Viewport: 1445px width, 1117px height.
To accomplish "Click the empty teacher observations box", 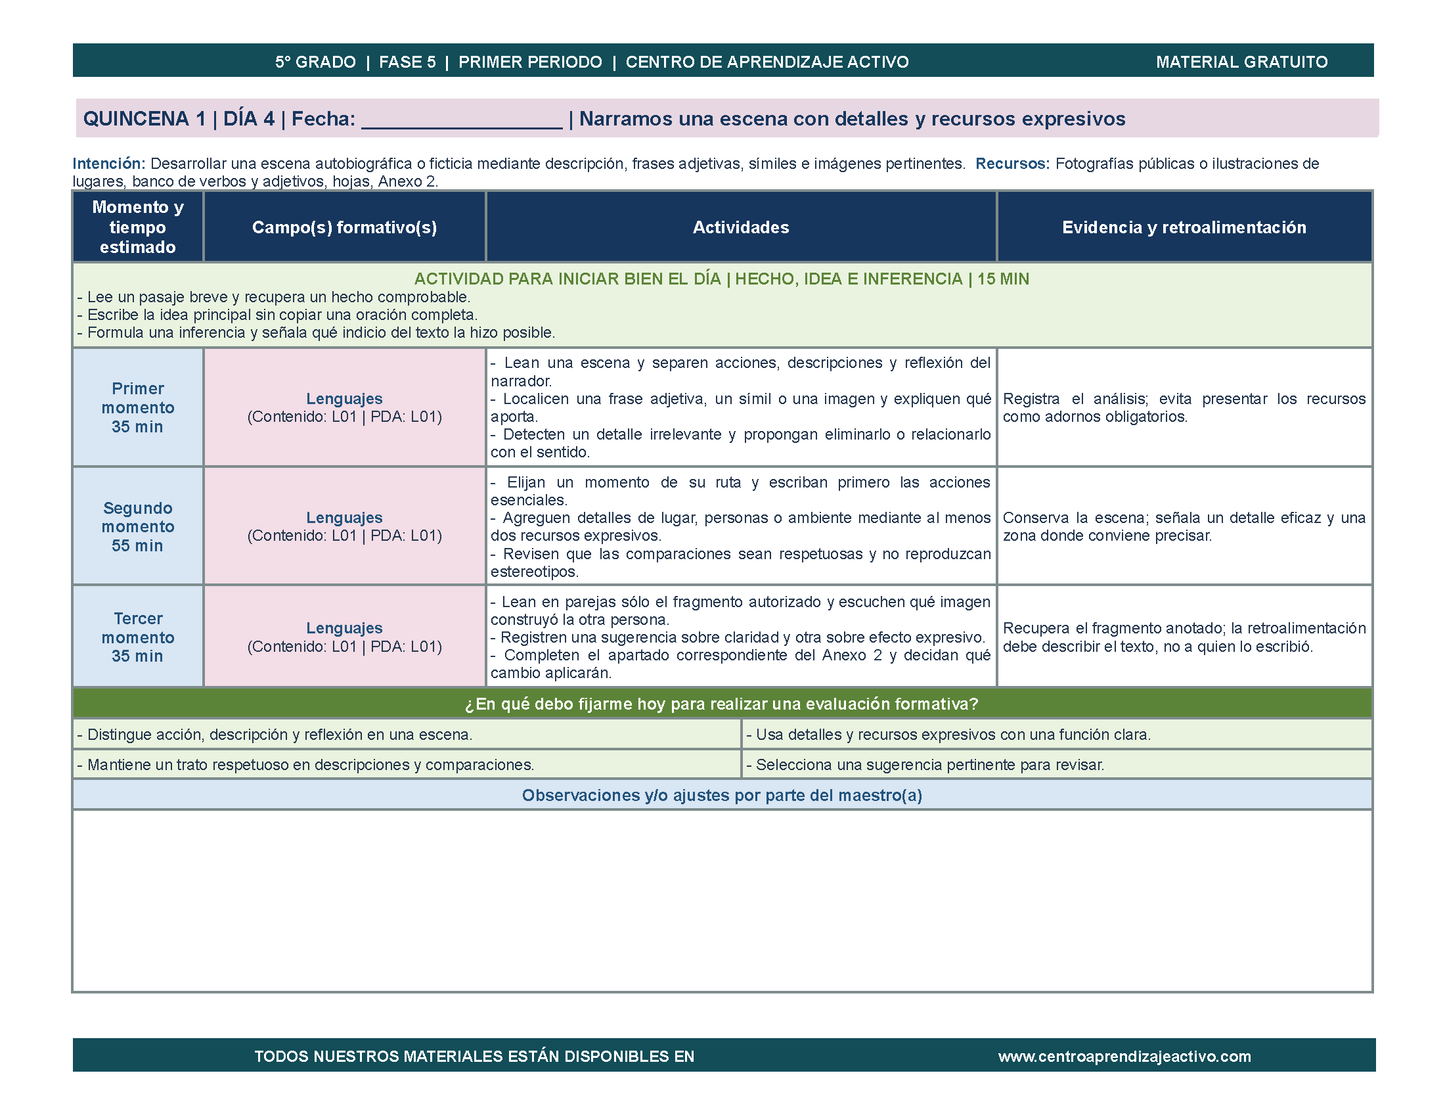I will tap(722, 900).
